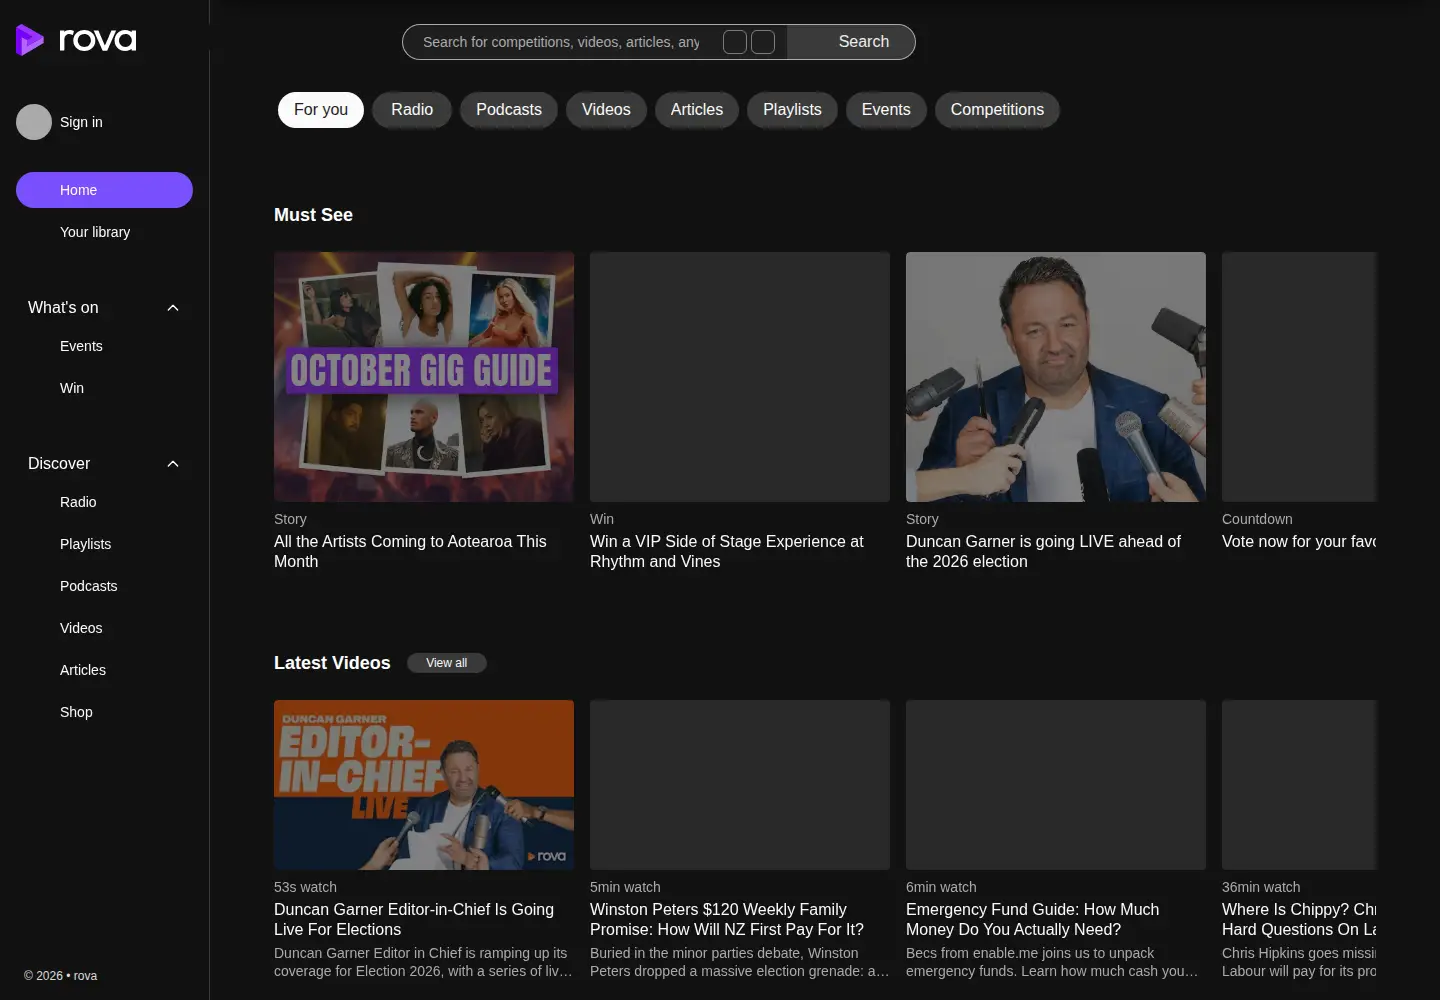Open Radio under Discover

click(78, 502)
